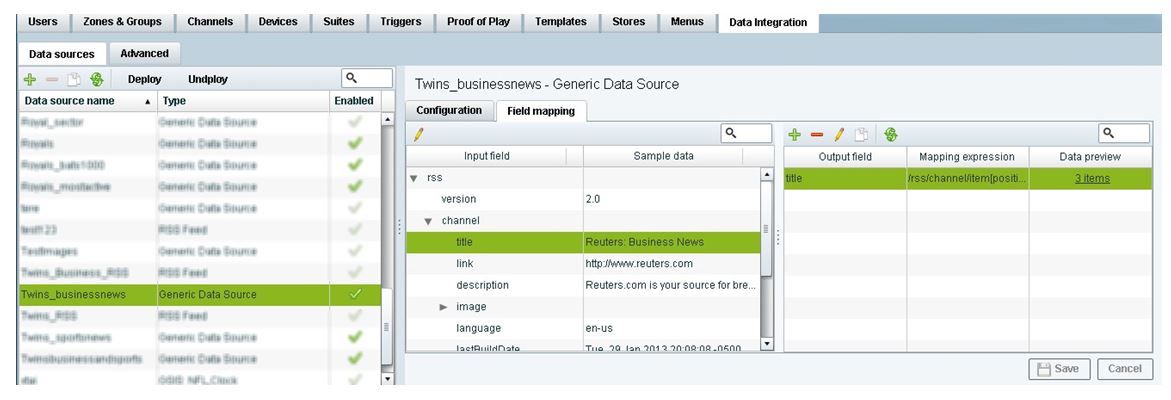Screen dimensions: 1171x400
Task: Toggle Enabled checkmark for Royal_sector row
Action: [355, 121]
